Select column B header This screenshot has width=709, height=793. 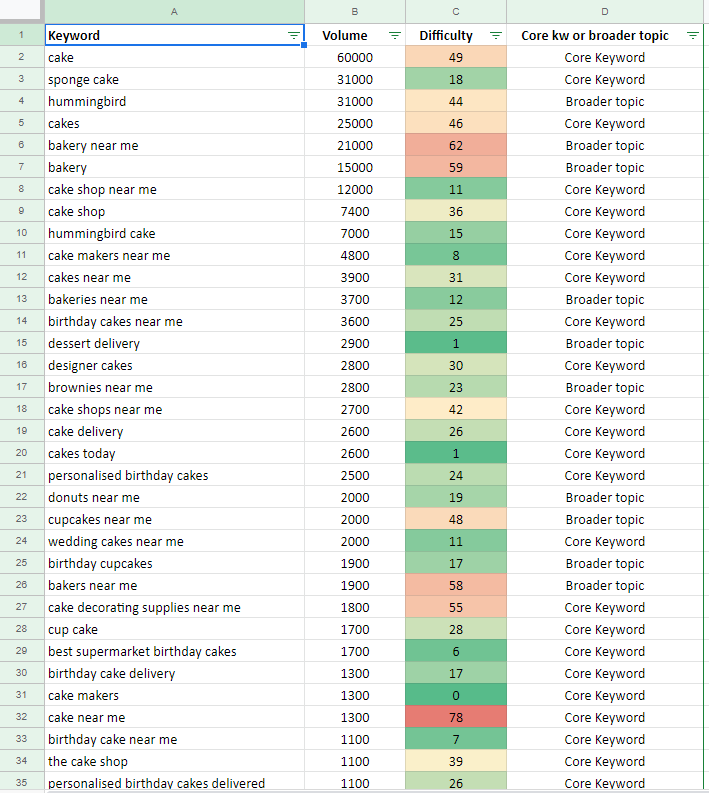coord(354,12)
